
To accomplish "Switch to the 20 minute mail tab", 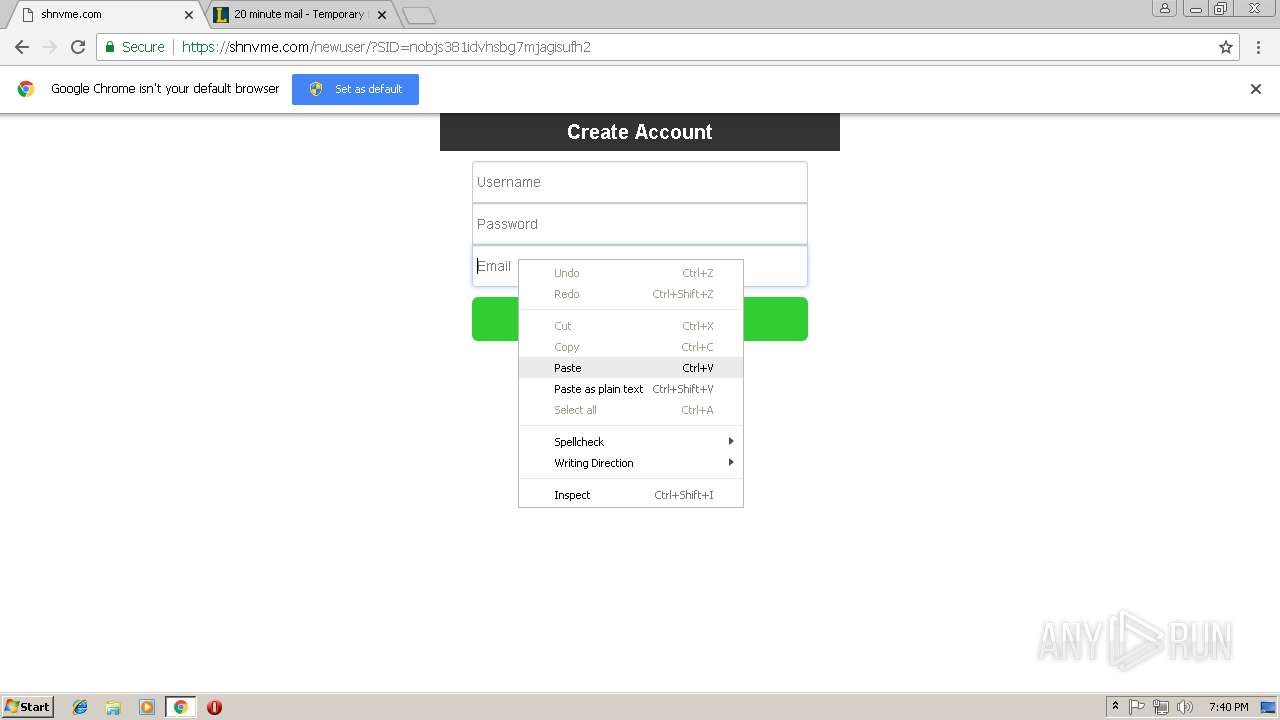I will (300, 15).
